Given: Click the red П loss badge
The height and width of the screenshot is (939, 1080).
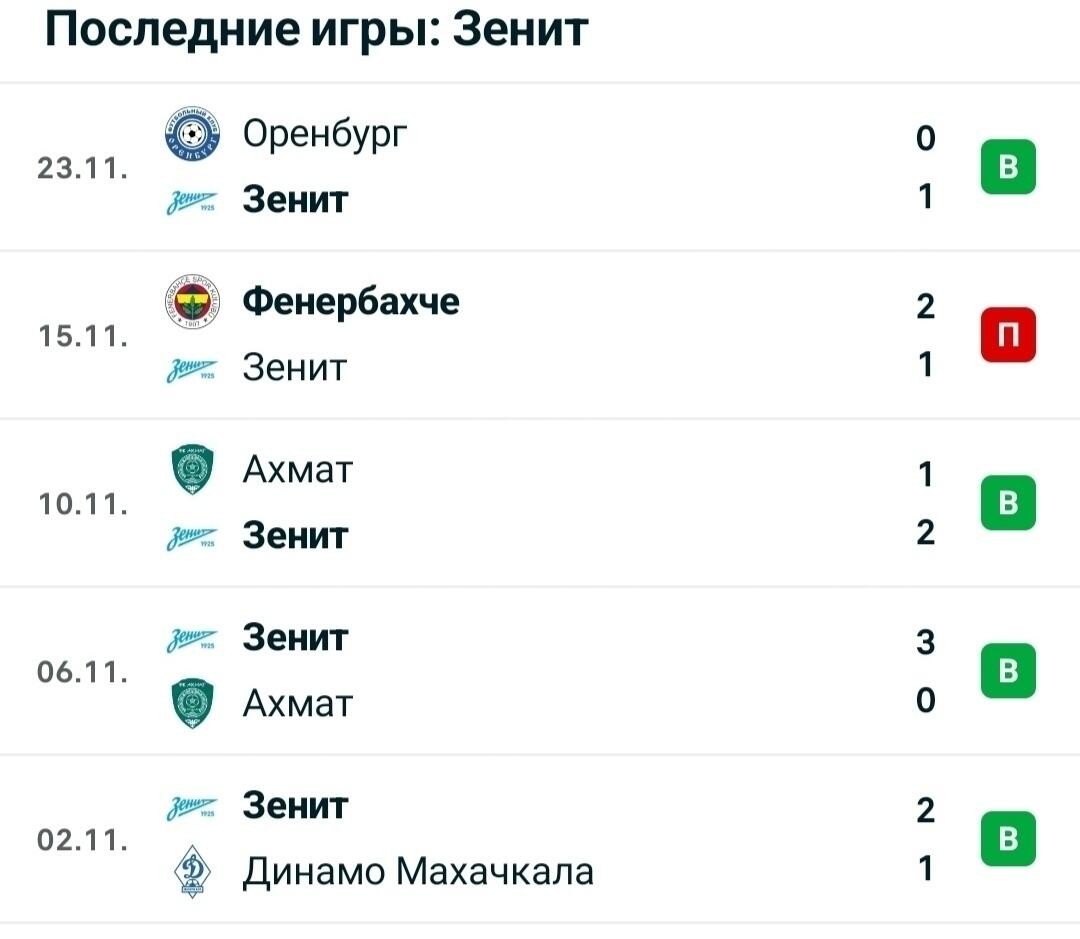Looking at the screenshot, I should pyautogui.click(x=1008, y=335).
